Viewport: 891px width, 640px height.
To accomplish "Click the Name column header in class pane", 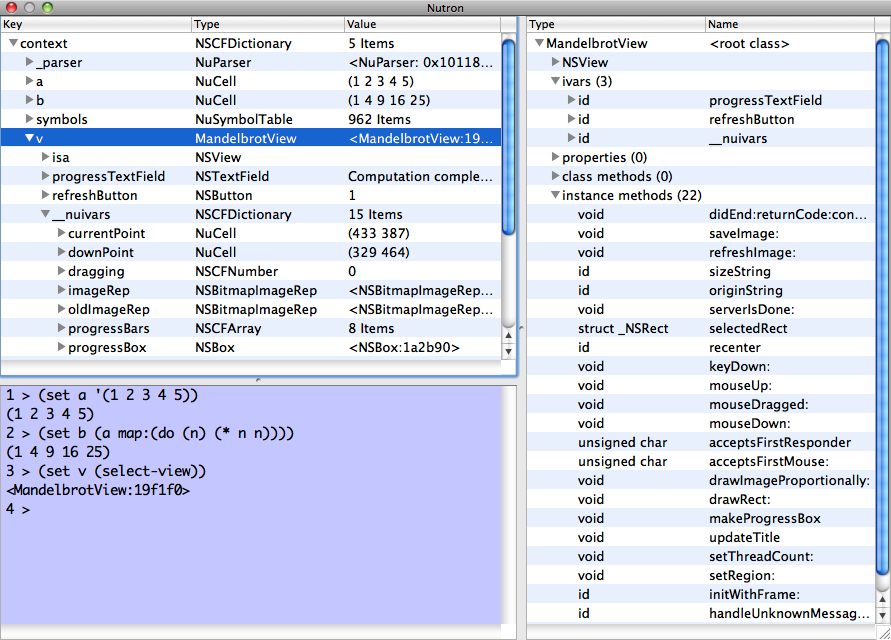I will click(x=790, y=24).
